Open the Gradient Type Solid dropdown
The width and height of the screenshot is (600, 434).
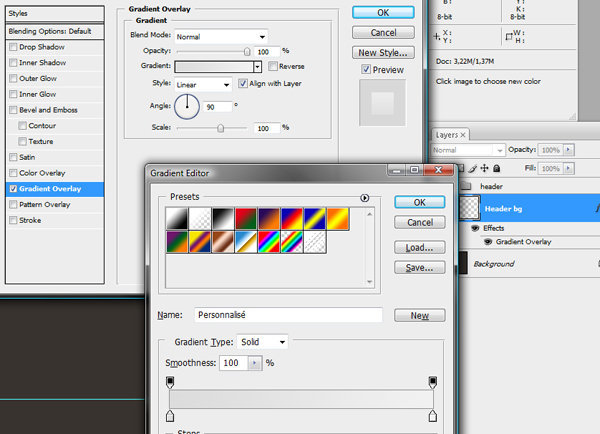262,342
